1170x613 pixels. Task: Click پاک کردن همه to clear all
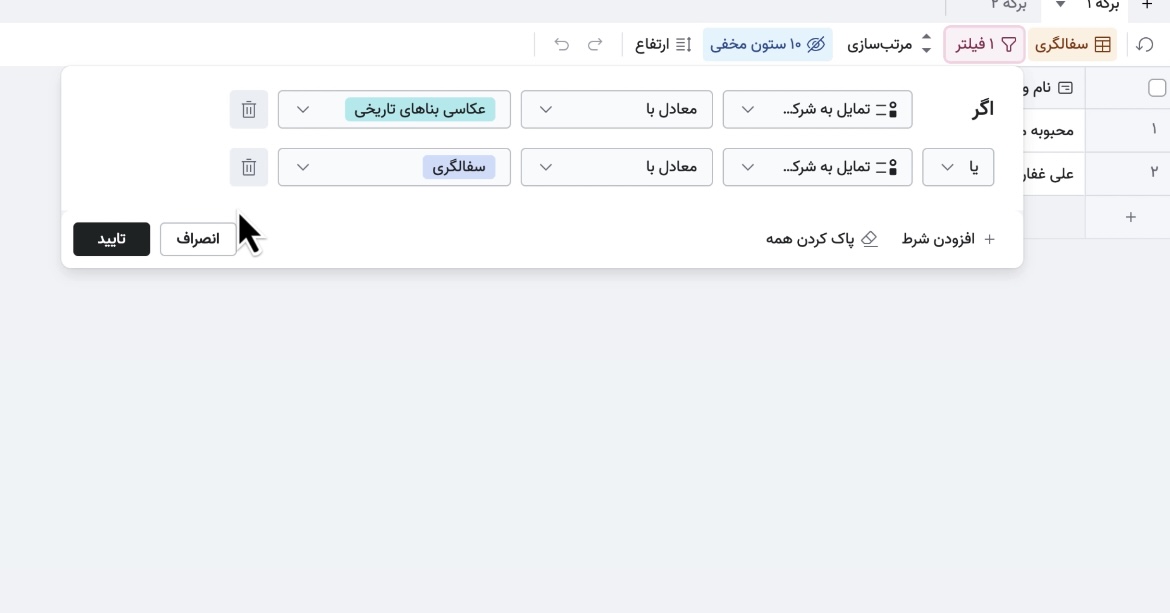(x=821, y=239)
